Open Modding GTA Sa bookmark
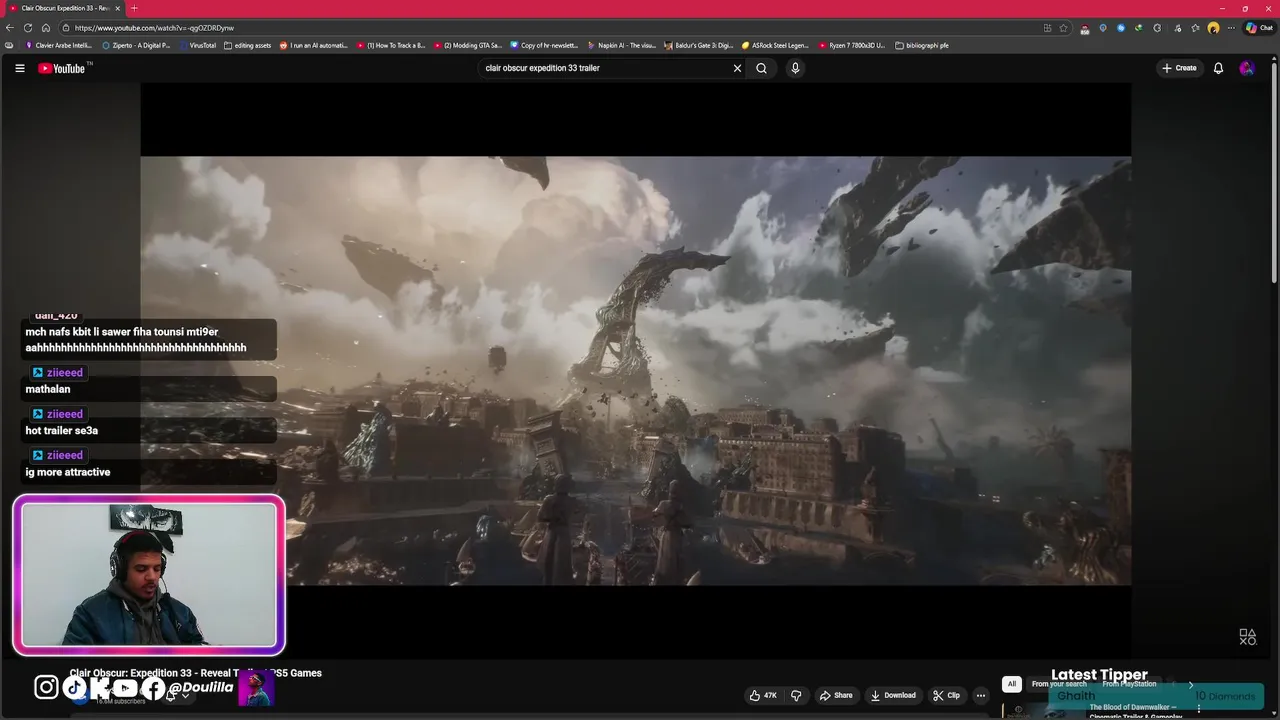Screen dimensions: 1280x720 [x=468, y=45]
